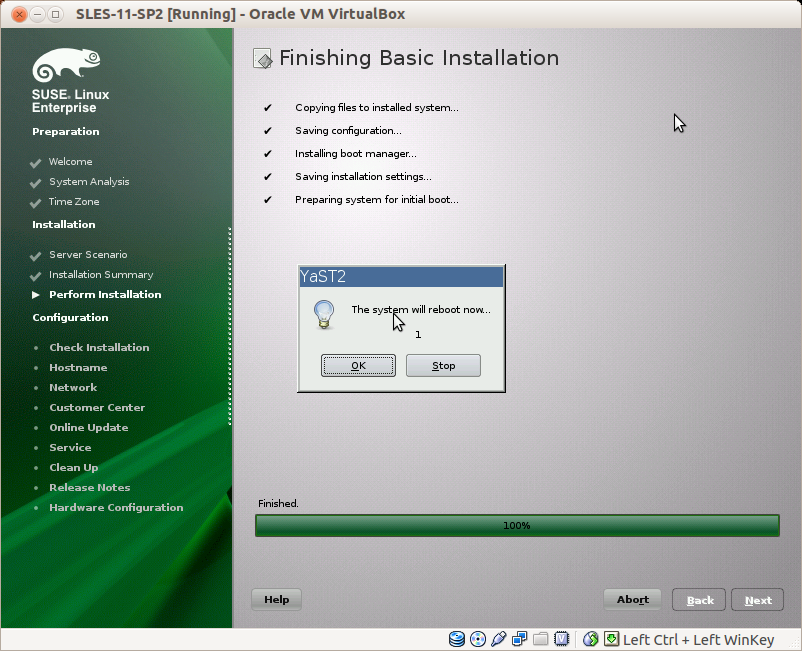
Task: Click the Left Ctrl + Left WinKey label
Action: pyautogui.click(x=698, y=640)
